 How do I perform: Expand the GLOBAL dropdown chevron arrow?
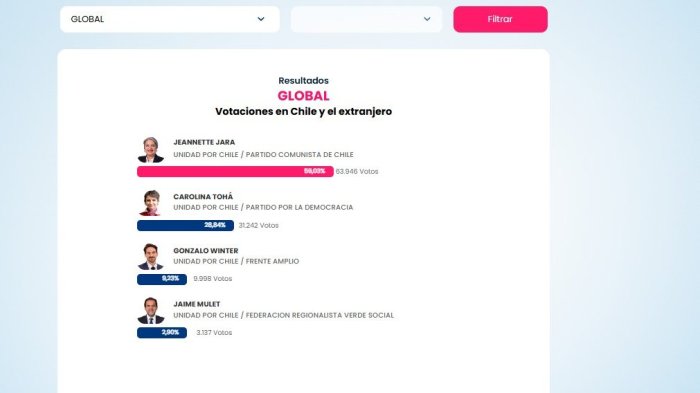pos(261,19)
